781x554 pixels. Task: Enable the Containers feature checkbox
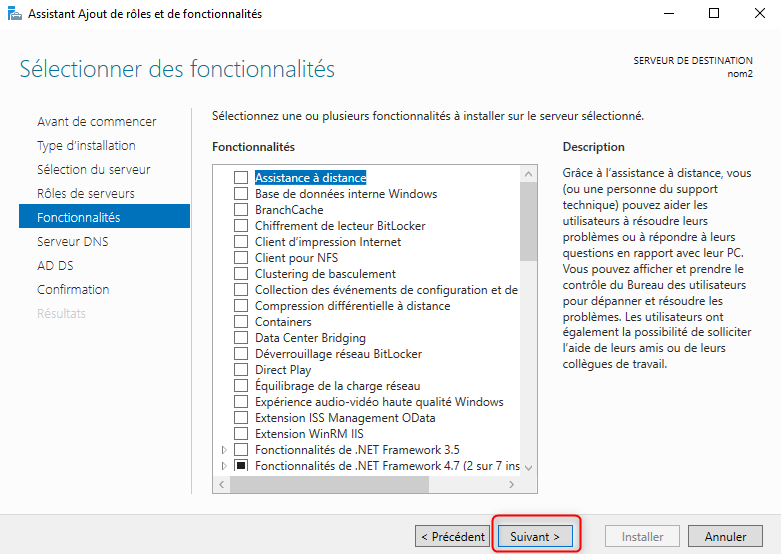point(241,322)
